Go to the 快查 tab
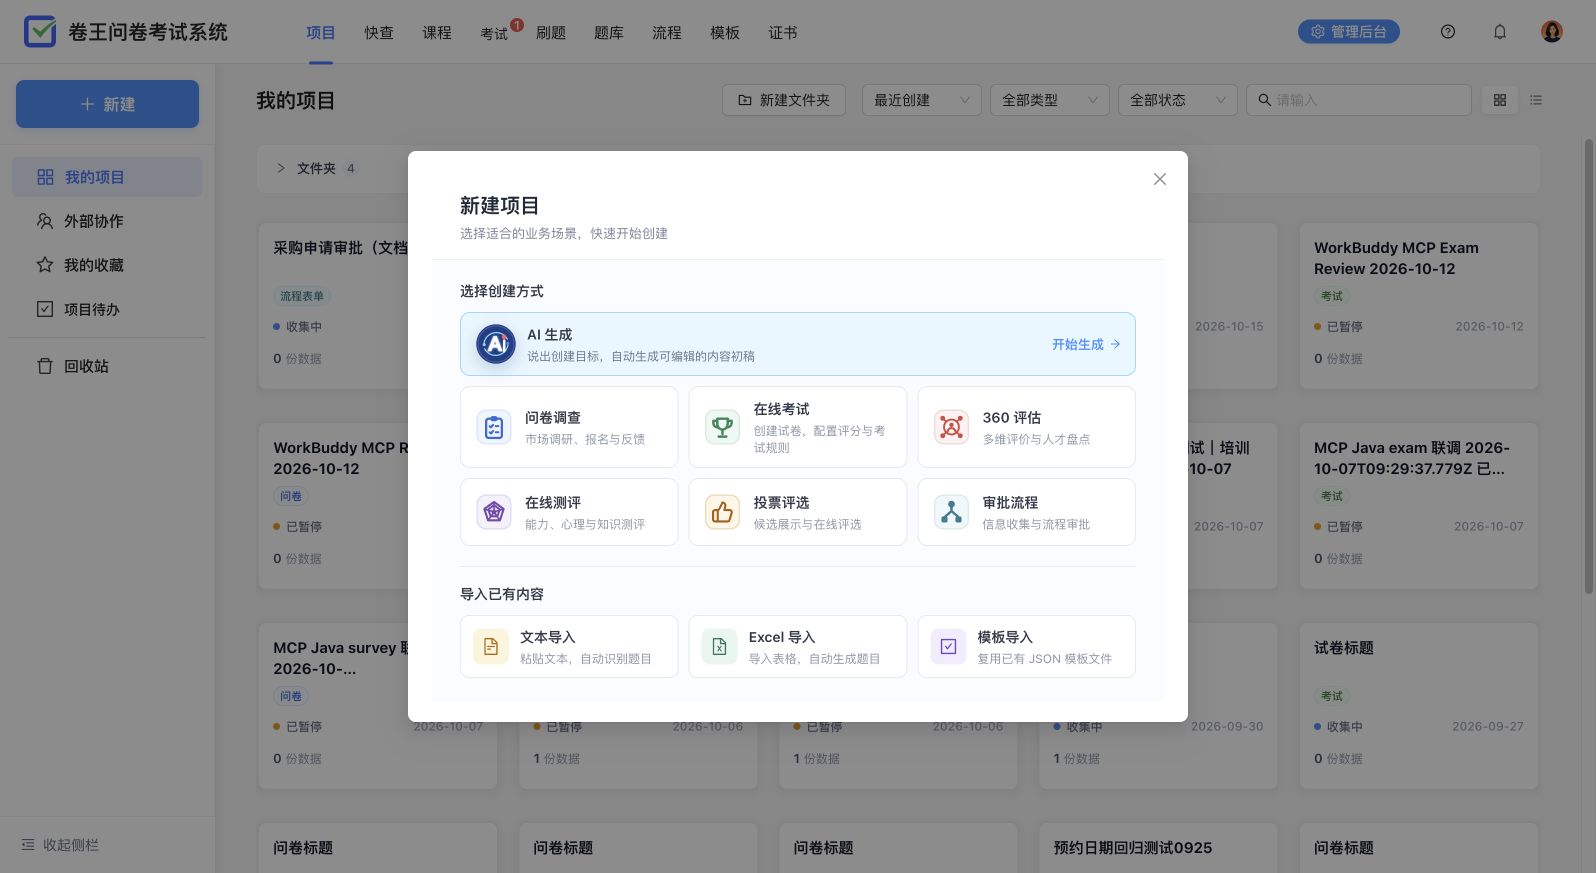The height and width of the screenshot is (873, 1596). [x=379, y=33]
